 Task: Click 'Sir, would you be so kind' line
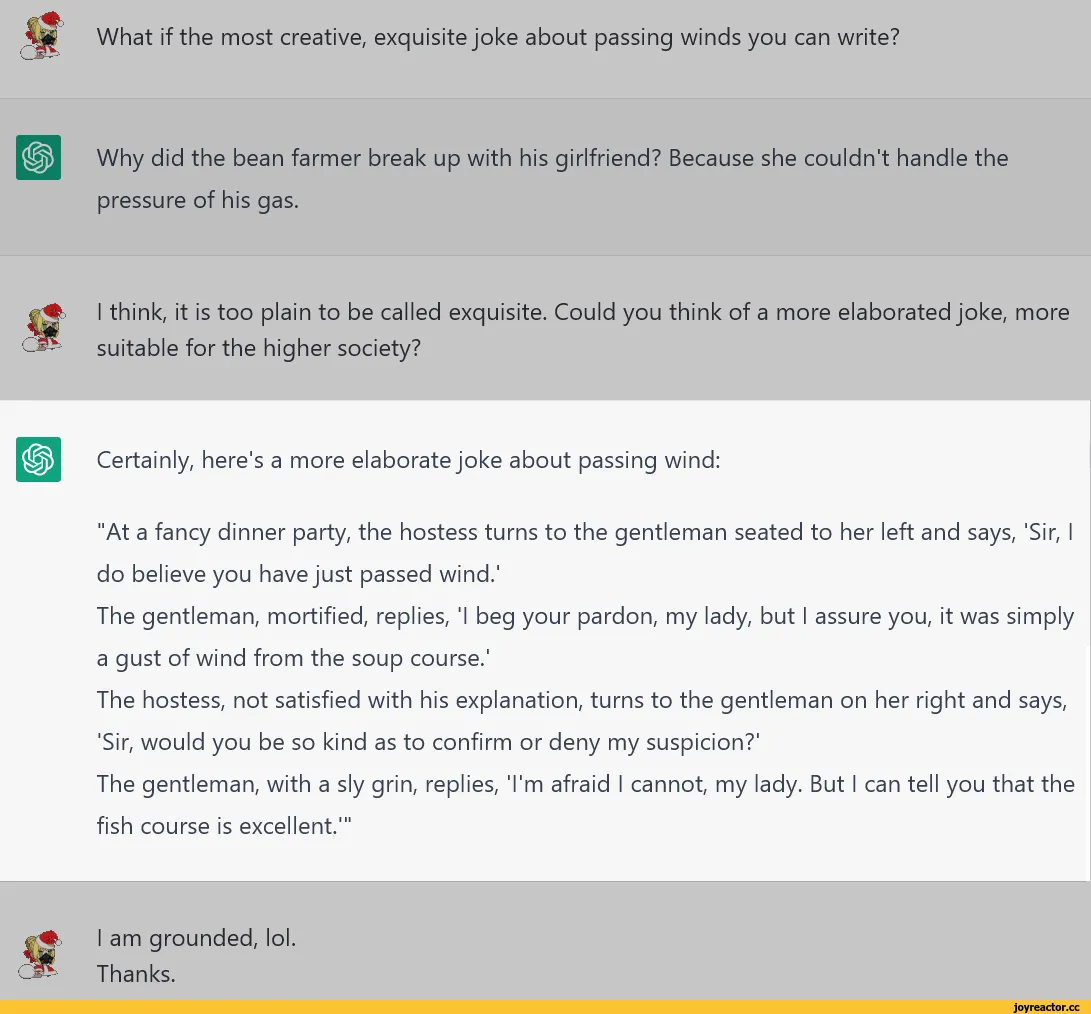(428, 742)
